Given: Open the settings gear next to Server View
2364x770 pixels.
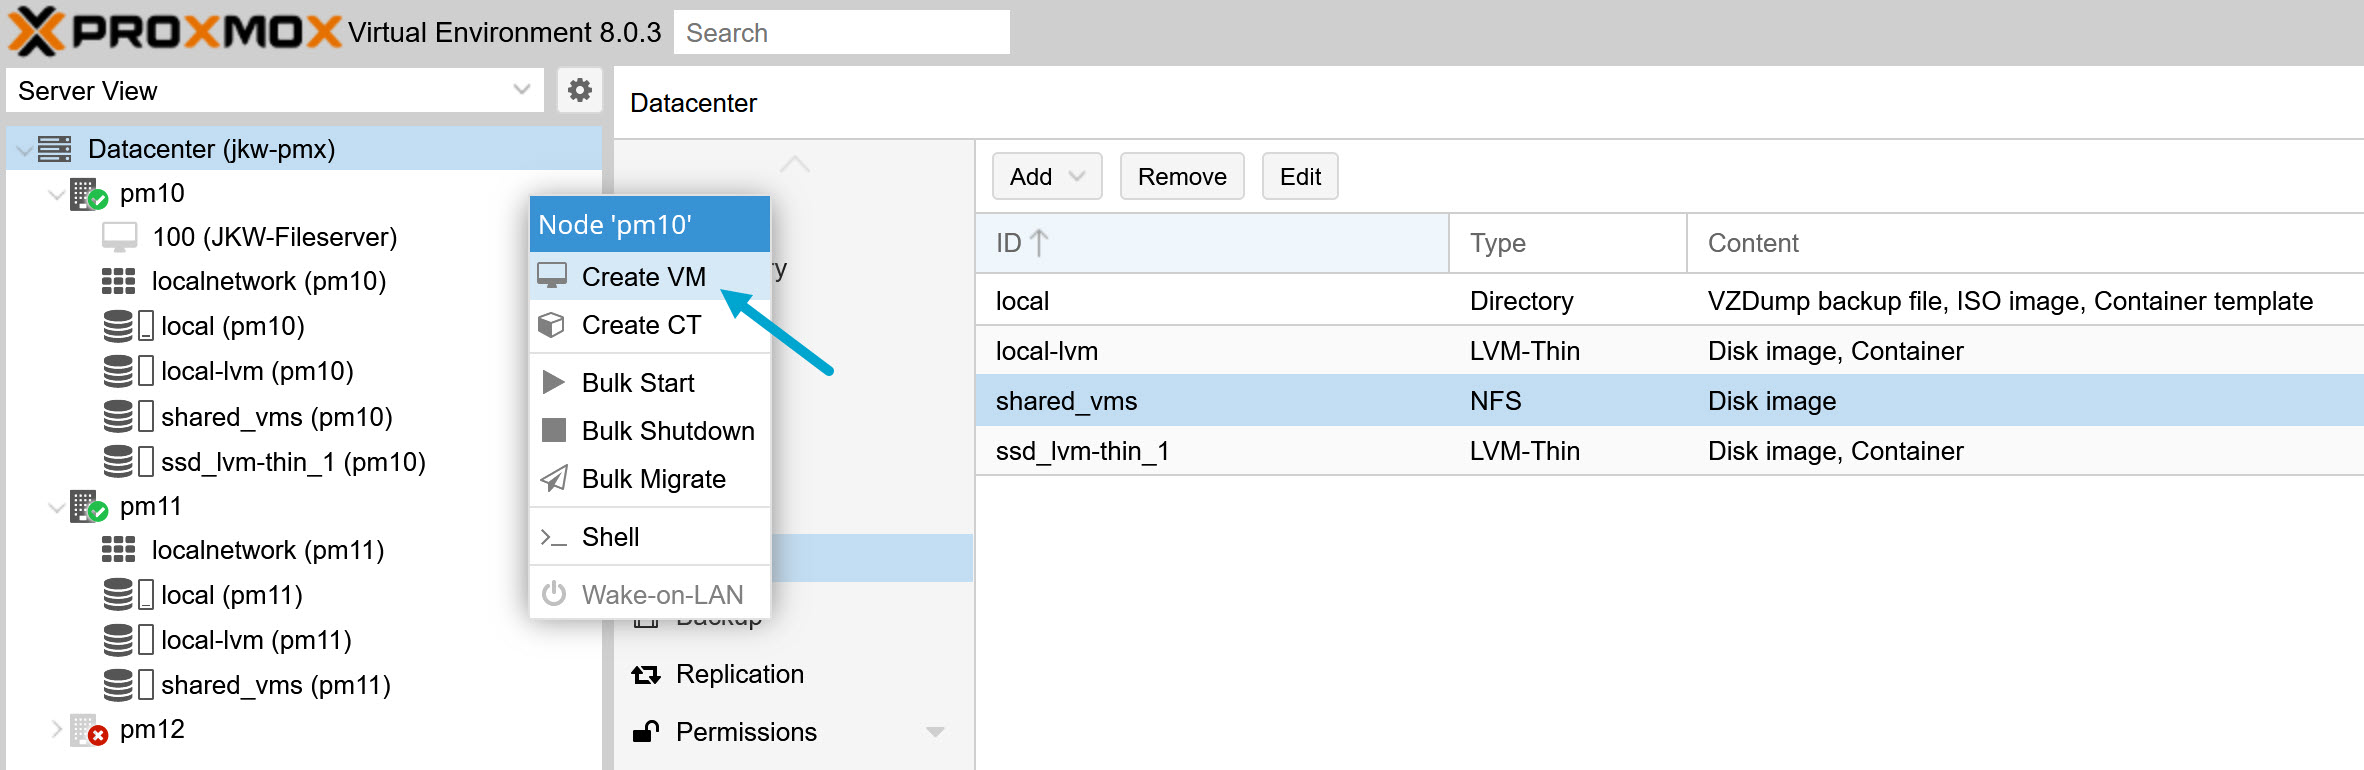Looking at the screenshot, I should 579,91.
